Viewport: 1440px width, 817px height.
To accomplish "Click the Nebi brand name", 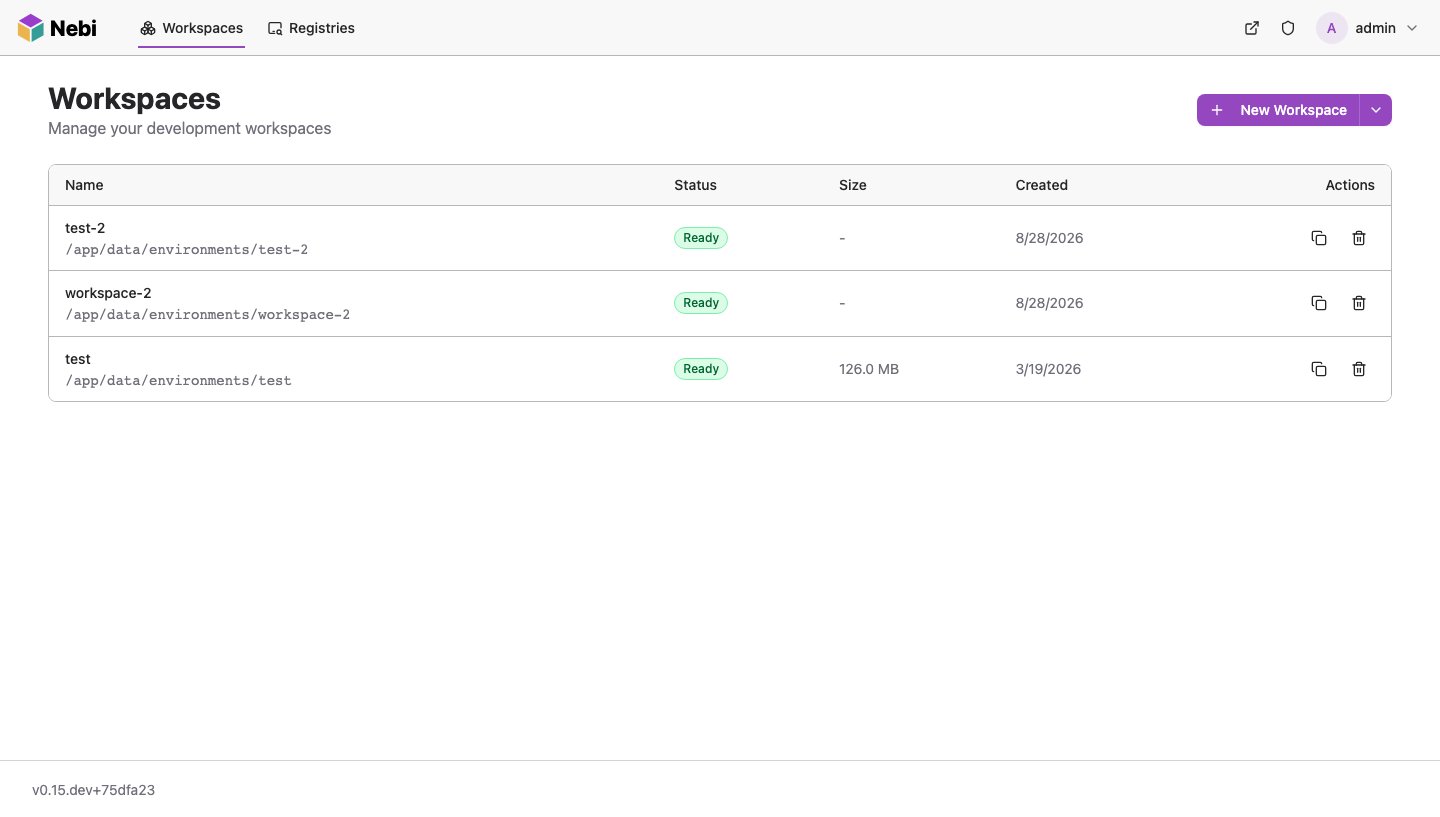I will click(73, 28).
